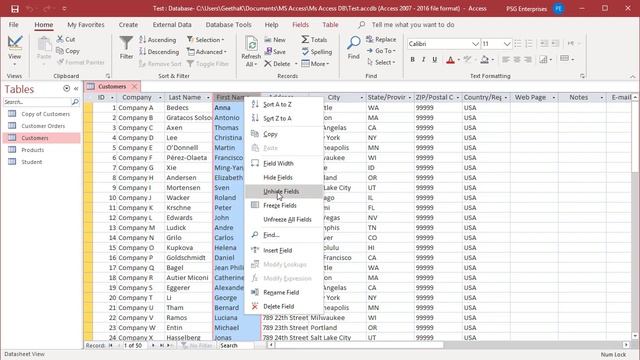Choose Sort Z to A in context menu
Viewport: 640px width, 360px height.
[283, 118]
